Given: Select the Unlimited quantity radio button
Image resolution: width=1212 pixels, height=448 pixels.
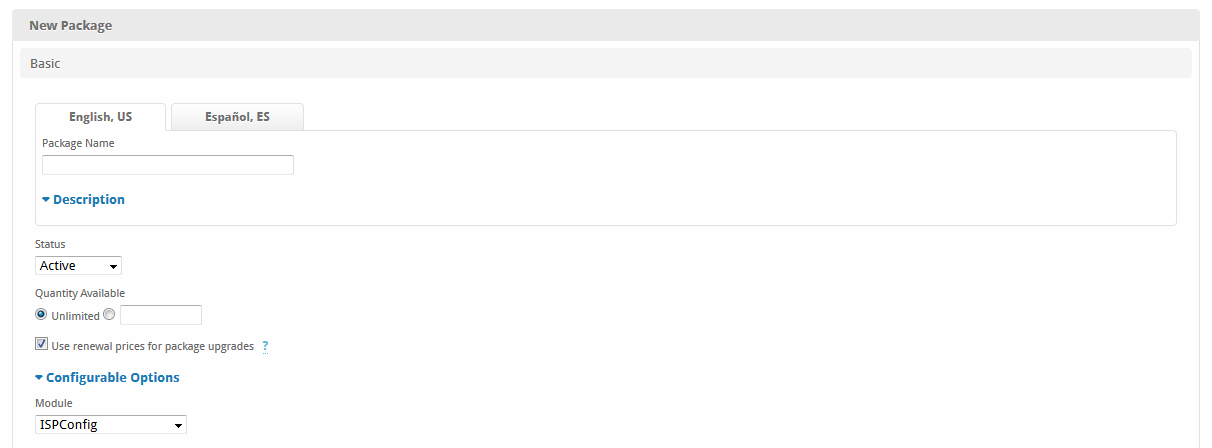Looking at the screenshot, I should [41, 314].
